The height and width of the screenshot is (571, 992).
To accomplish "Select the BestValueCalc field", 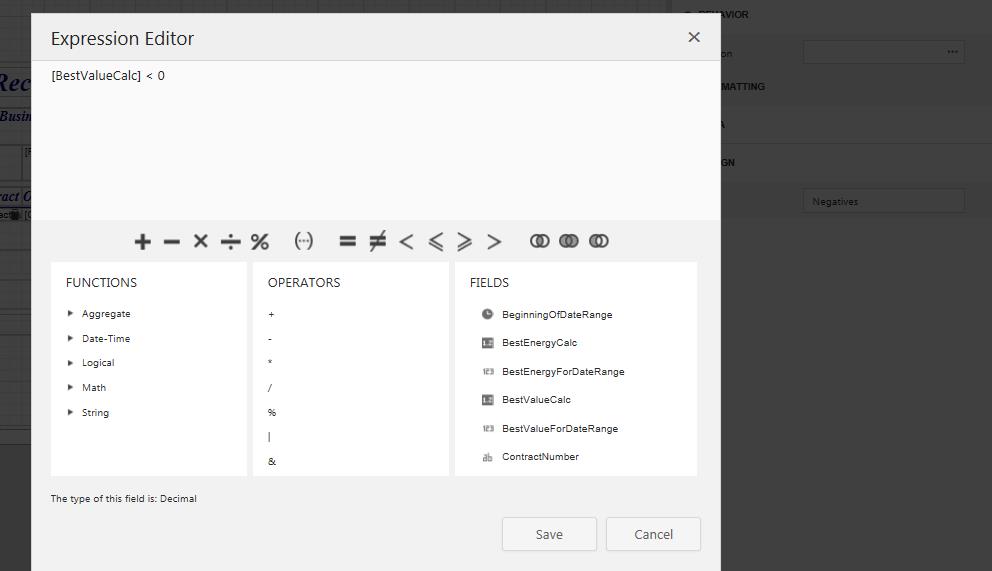I will point(536,400).
